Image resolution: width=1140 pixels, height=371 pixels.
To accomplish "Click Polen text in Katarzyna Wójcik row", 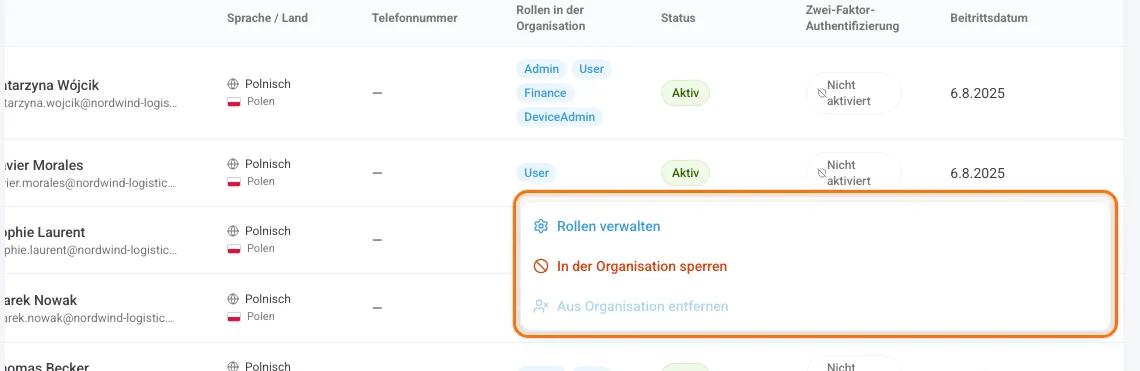I will tap(261, 102).
